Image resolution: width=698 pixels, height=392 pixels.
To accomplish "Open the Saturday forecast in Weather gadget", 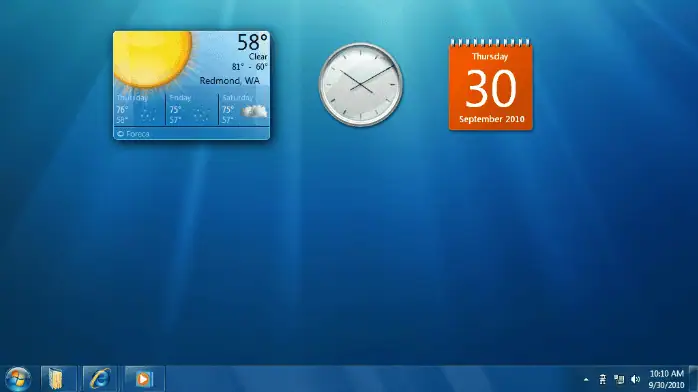I will [244, 109].
